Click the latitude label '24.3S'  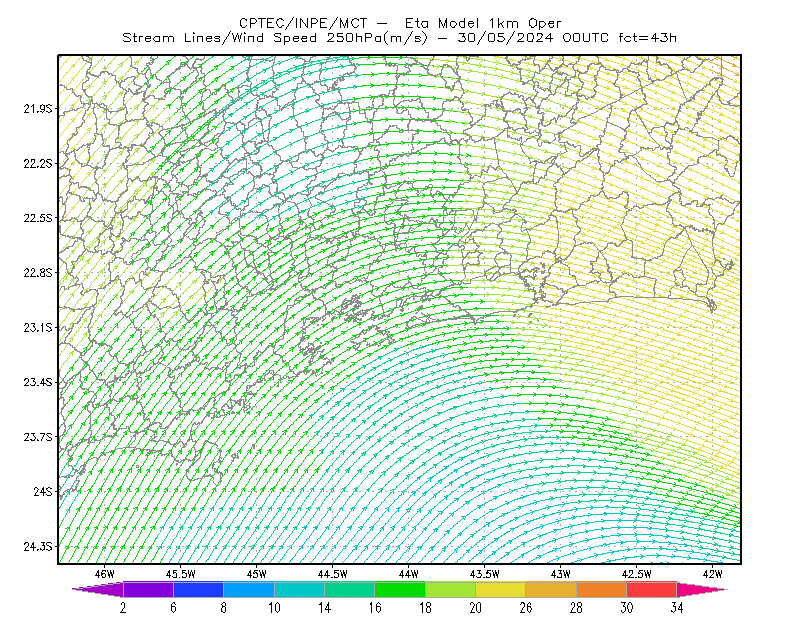coord(38,547)
